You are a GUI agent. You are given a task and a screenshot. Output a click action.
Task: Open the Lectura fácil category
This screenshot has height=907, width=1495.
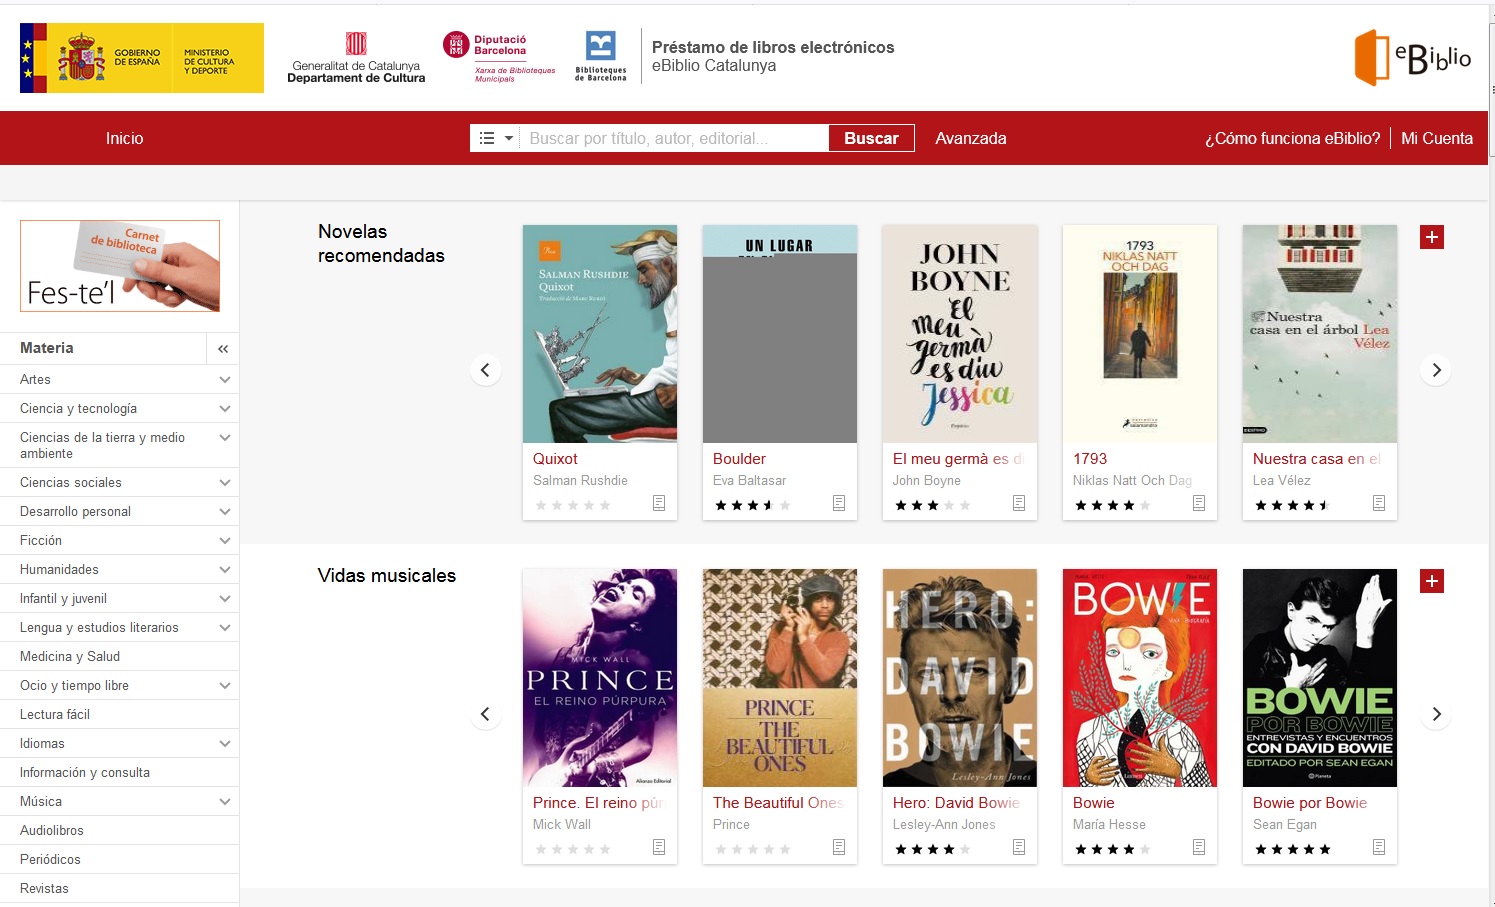[55, 714]
